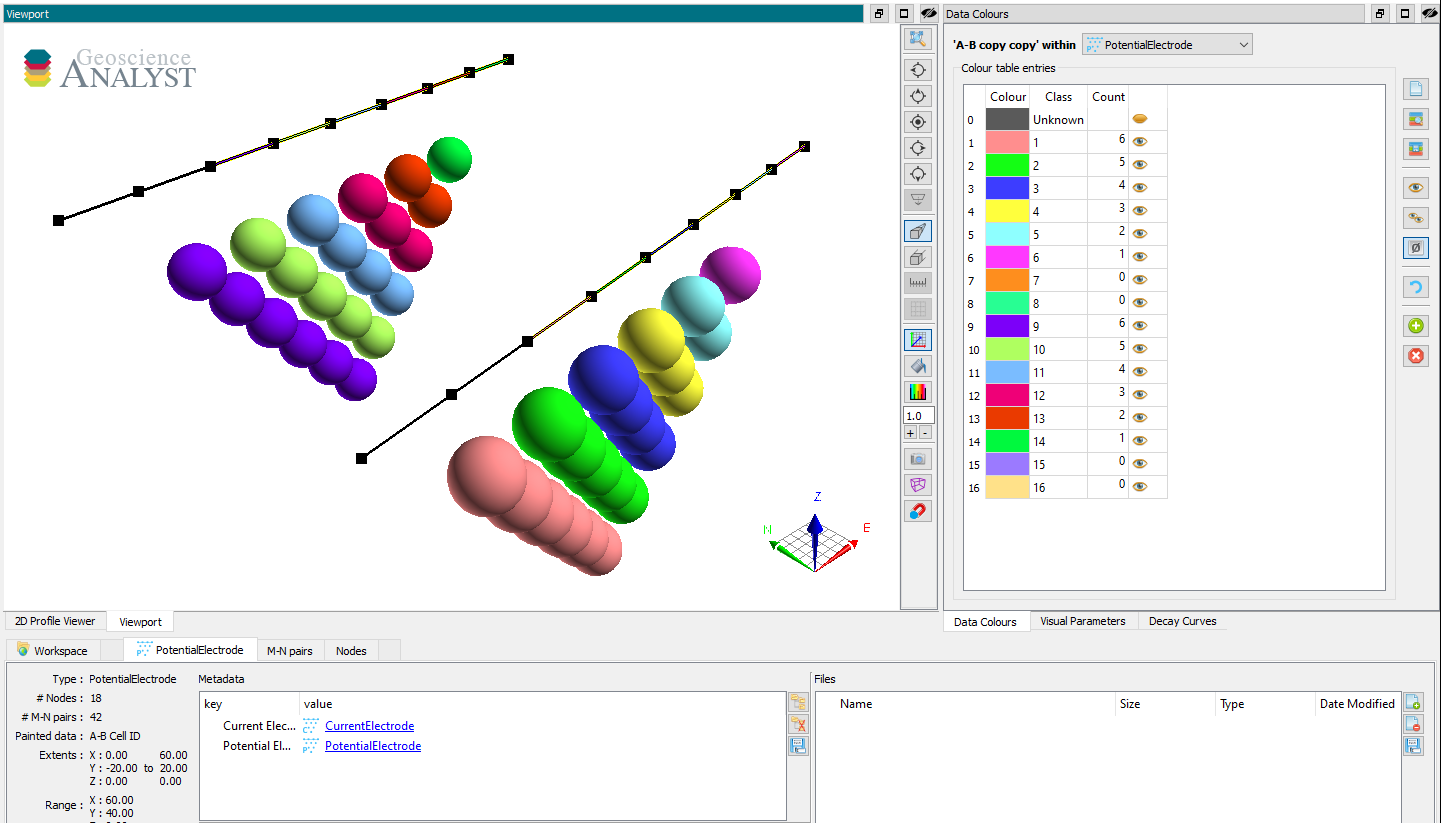1441x823 pixels.
Task: Click the green add colour entry button
Action: coord(1415,326)
